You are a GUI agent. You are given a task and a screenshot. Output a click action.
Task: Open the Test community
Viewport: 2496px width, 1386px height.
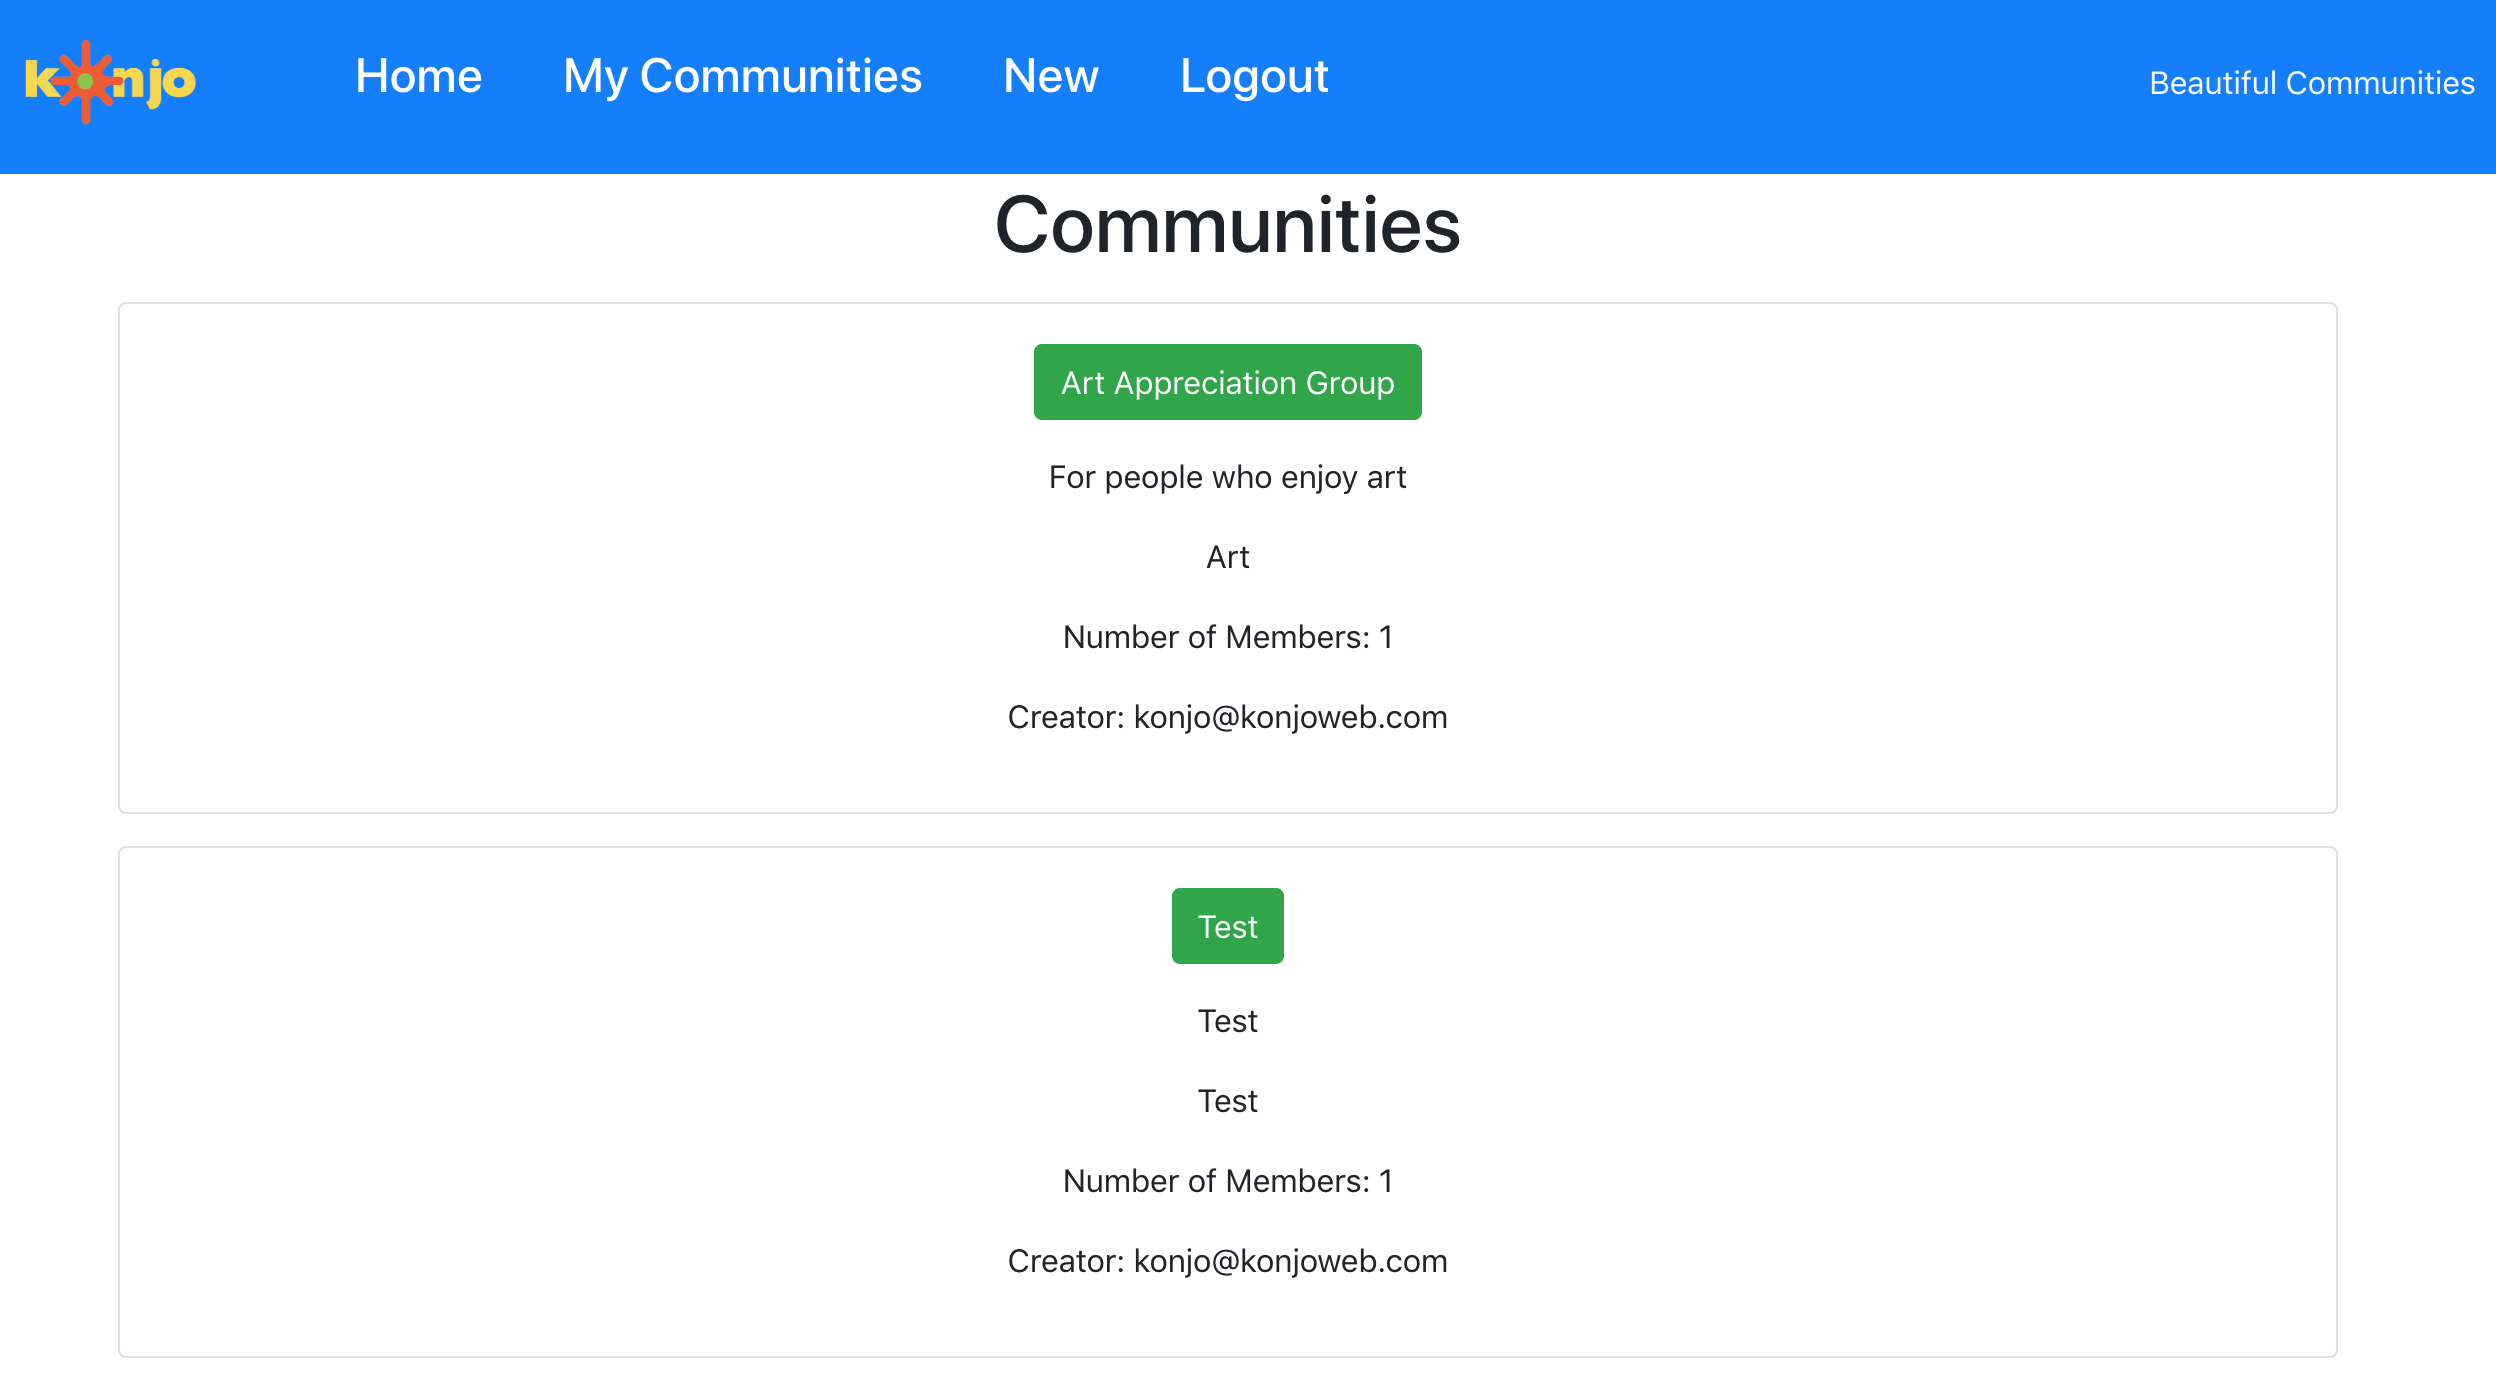[1227, 926]
